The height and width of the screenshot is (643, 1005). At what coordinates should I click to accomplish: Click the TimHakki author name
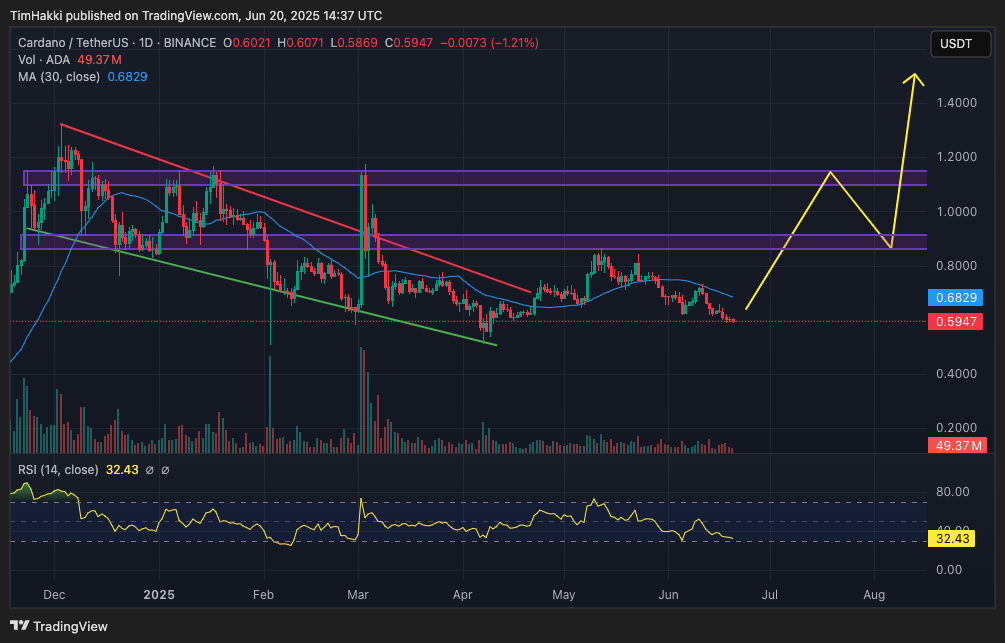(39, 16)
